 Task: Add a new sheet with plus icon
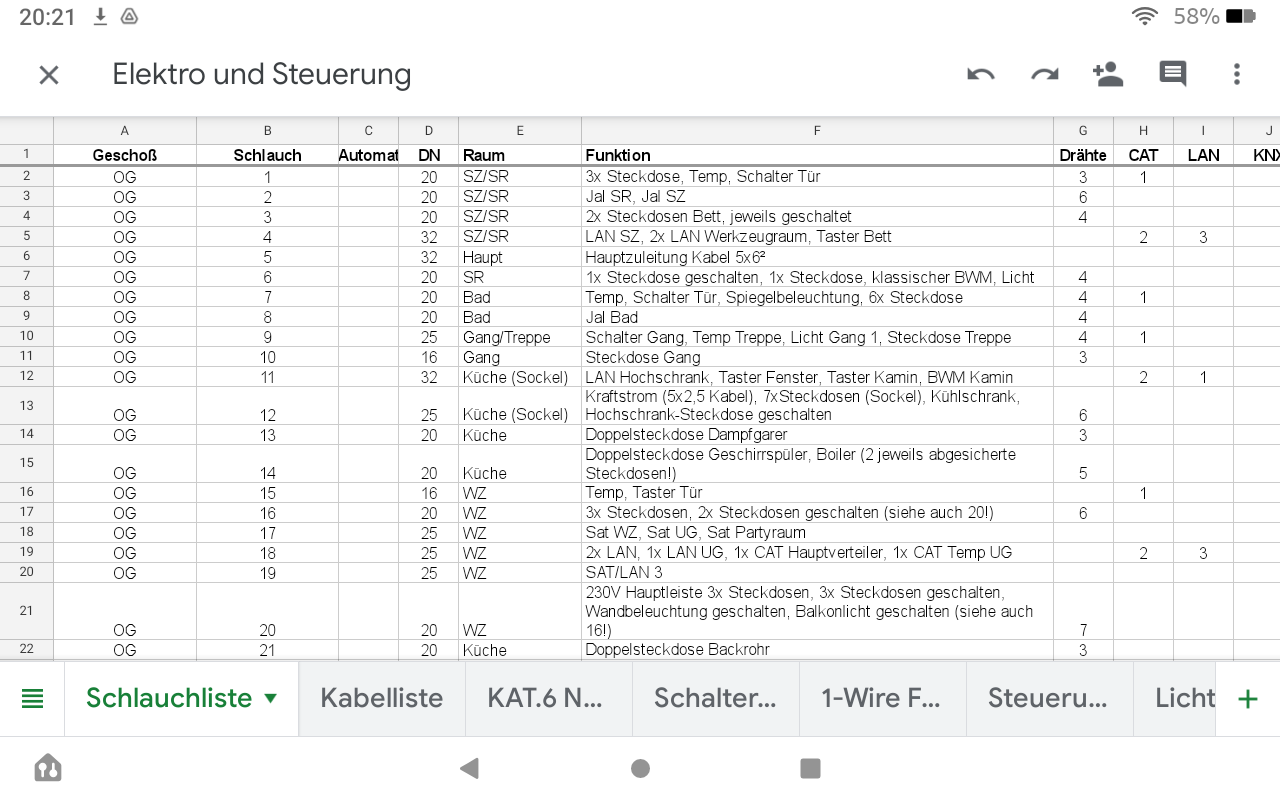pyautogui.click(x=1247, y=698)
